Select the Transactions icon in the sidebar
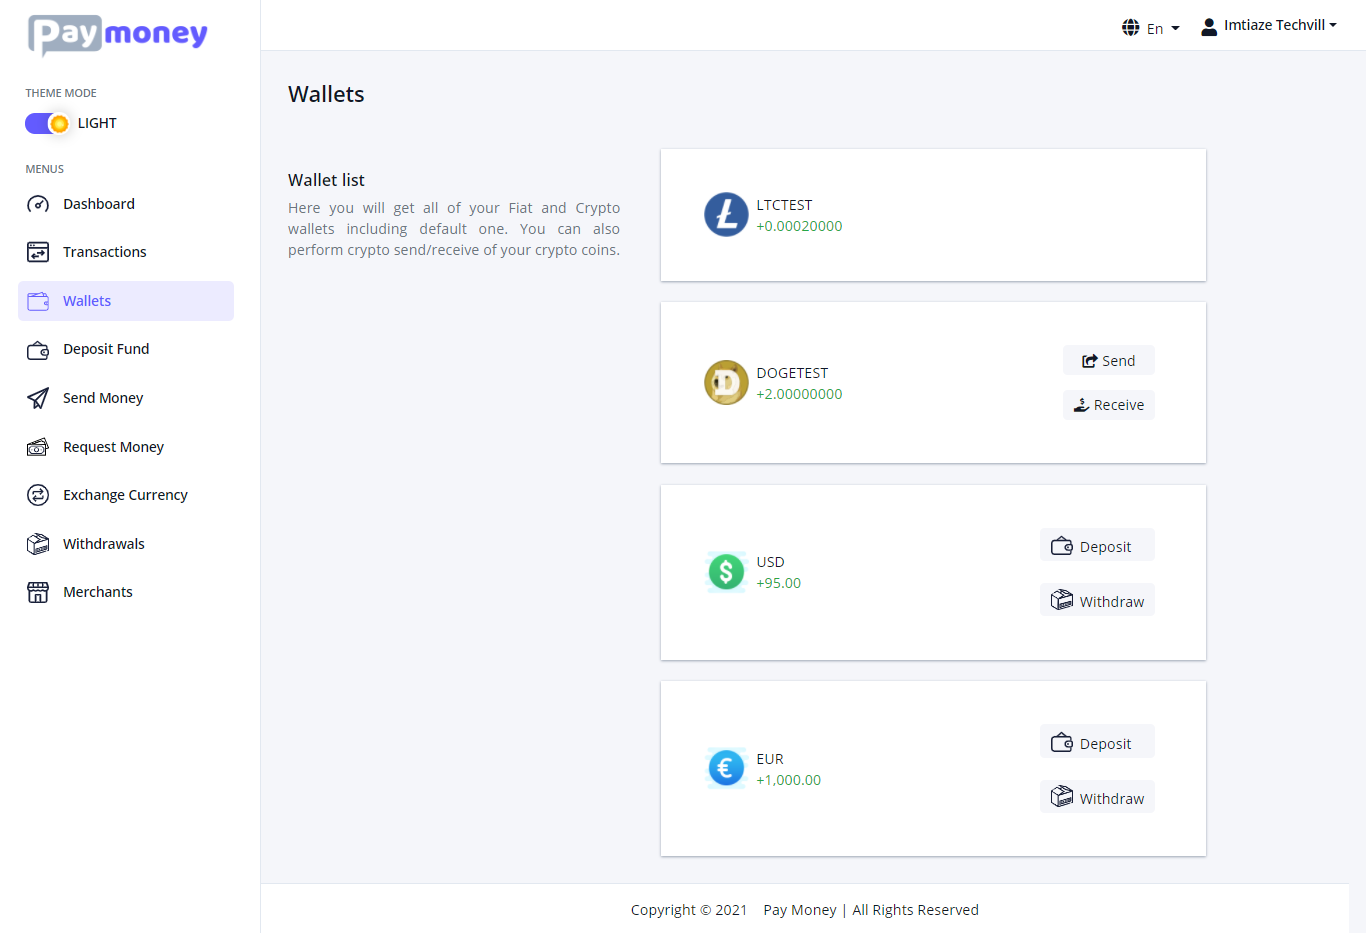 tap(37, 251)
